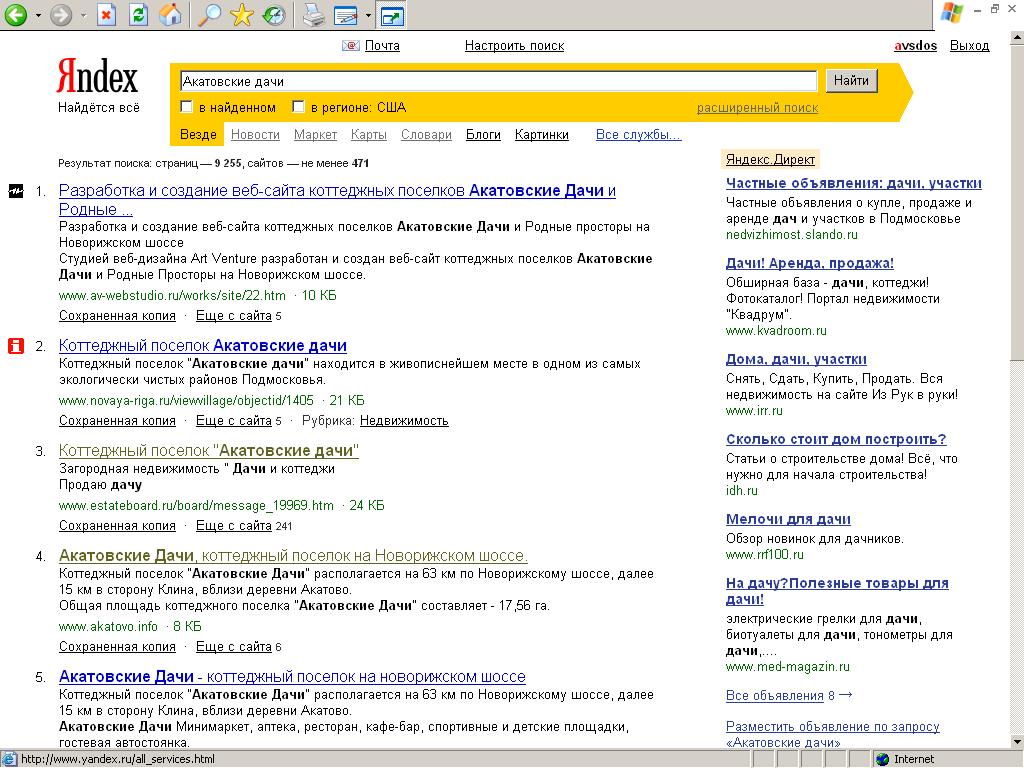Enable the "в найденном" checkbox
Image resolution: width=1024 pixels, height=768 pixels.
pyautogui.click(x=186, y=107)
